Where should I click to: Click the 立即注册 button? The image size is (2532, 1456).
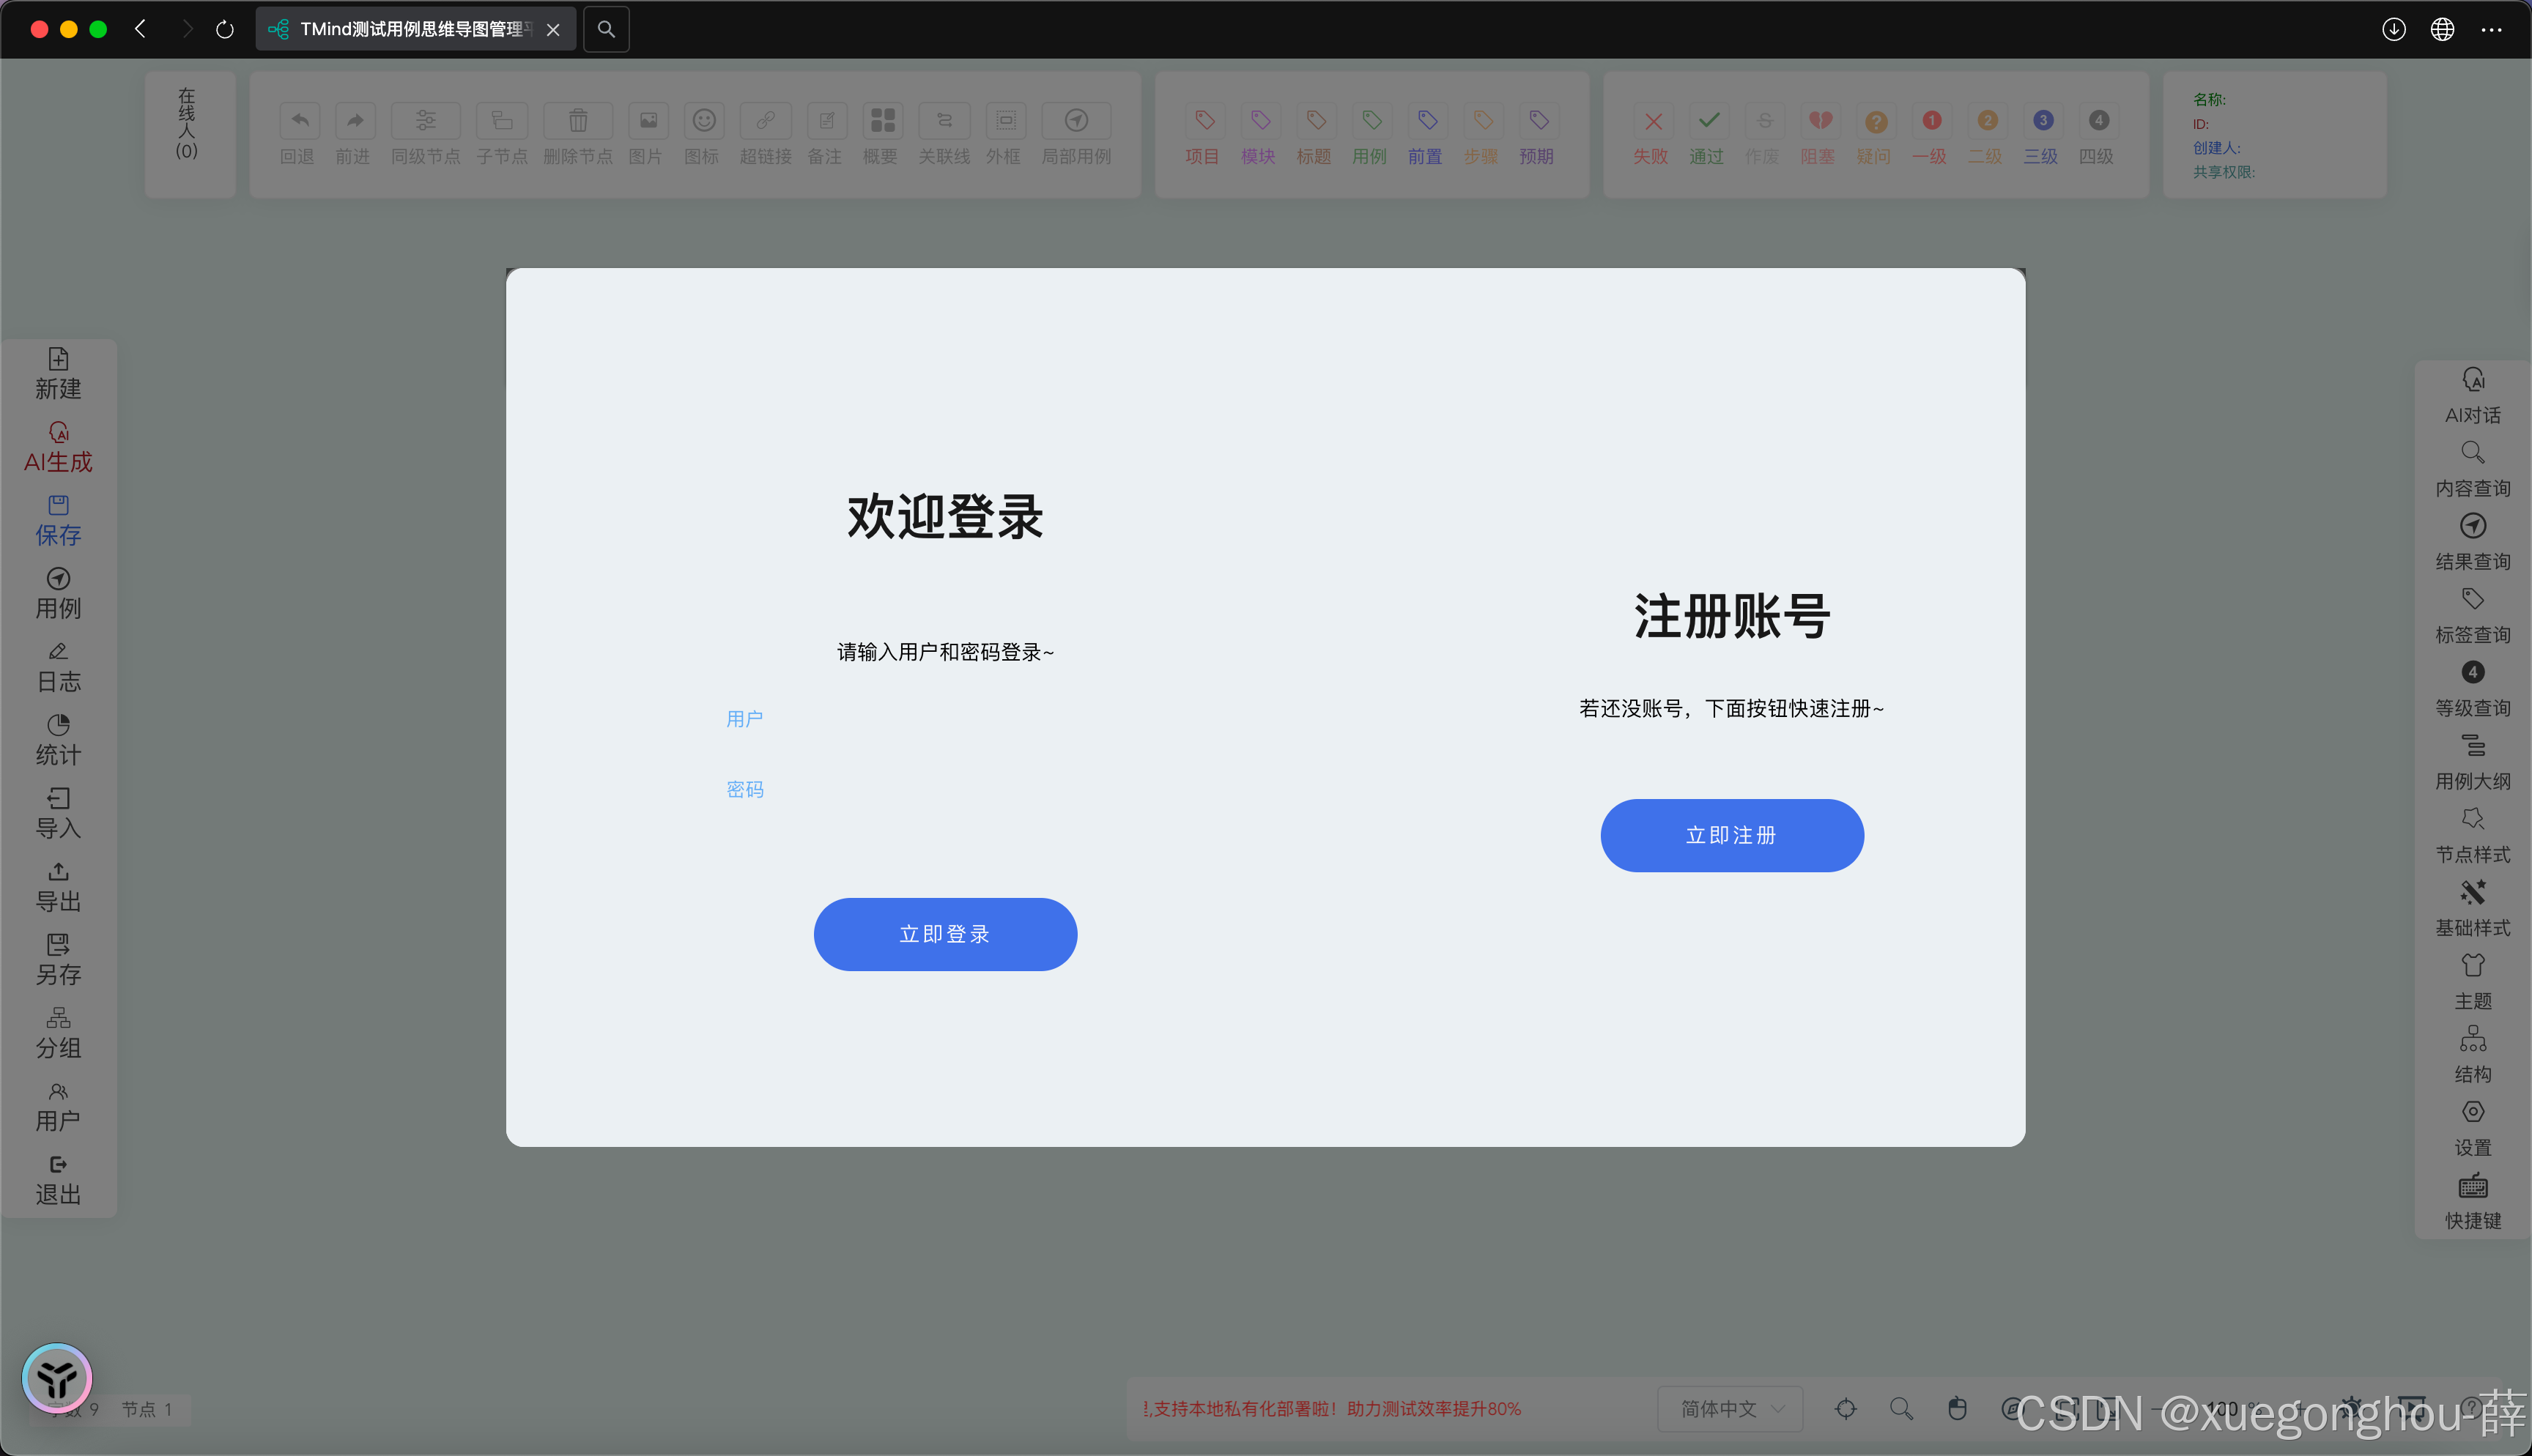1731,835
